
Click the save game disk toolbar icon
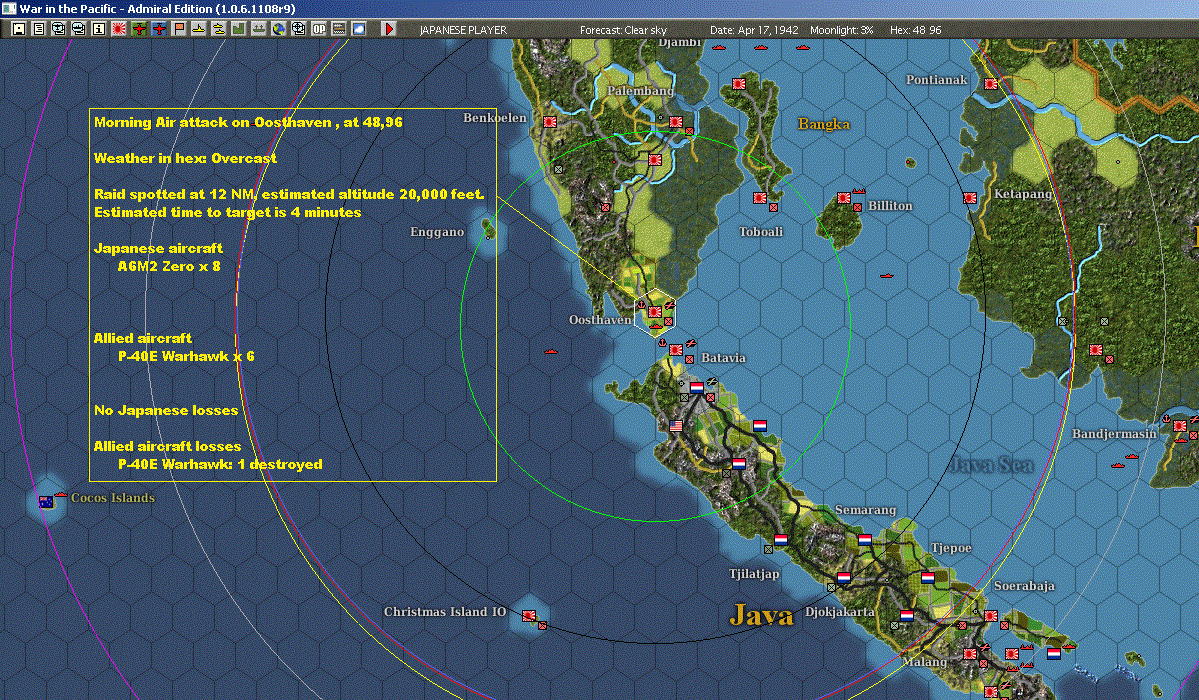point(19,29)
